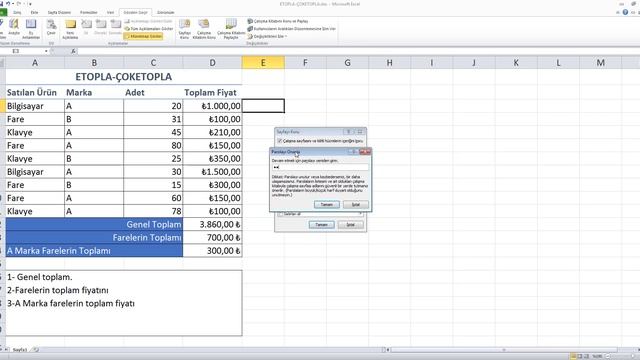This screenshot has height=360, width=640.
Task: Click Tüm Açıklamaları Göster
Action: (149, 29)
